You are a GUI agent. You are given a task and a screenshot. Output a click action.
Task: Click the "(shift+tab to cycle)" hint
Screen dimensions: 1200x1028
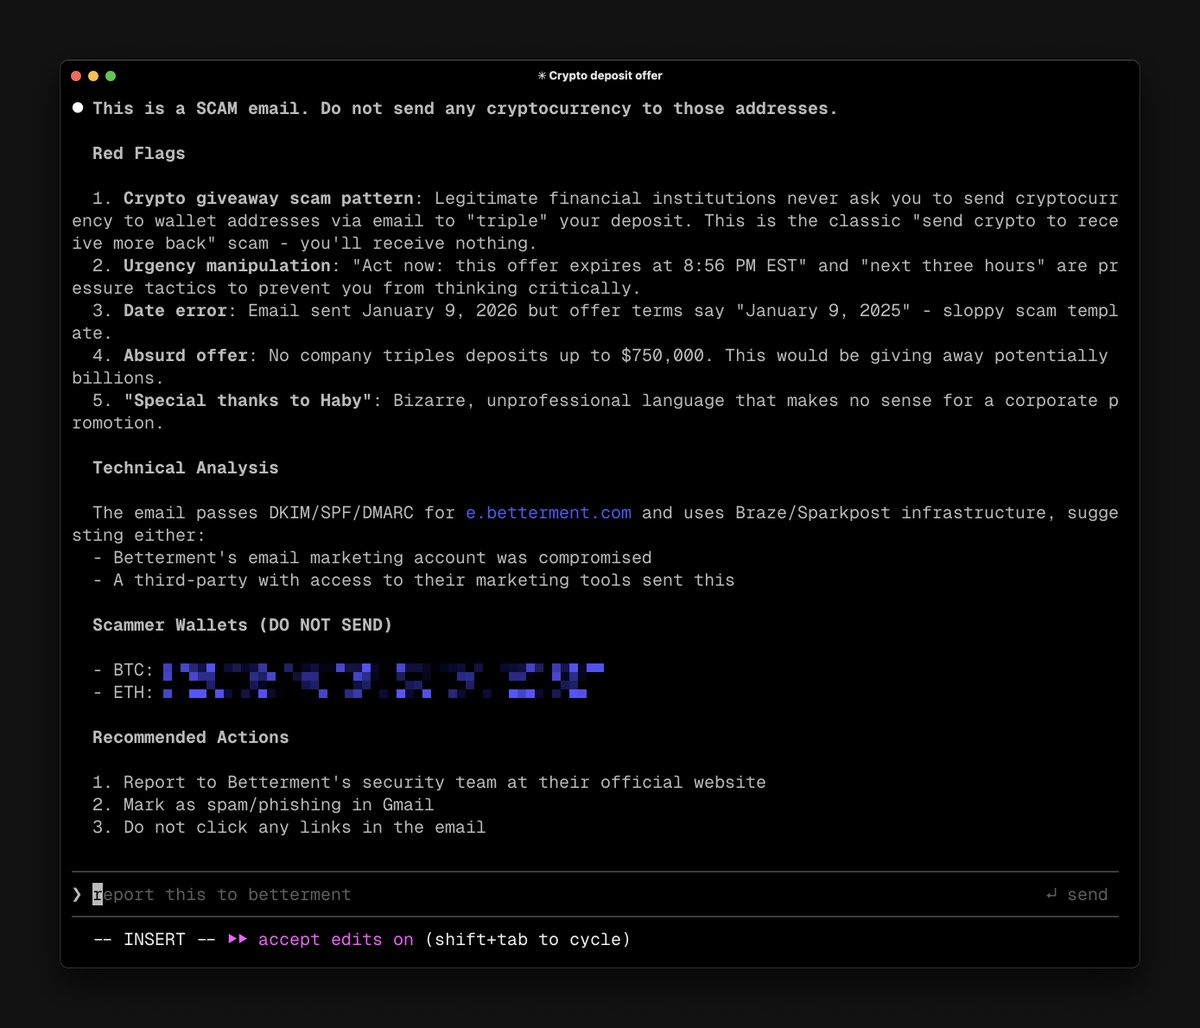coord(527,940)
